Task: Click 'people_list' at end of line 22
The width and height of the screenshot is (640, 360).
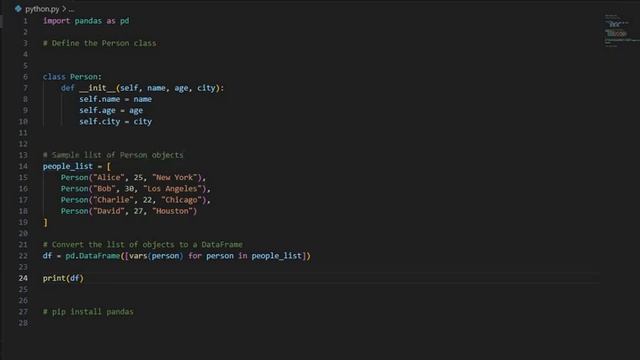Action: (x=276, y=256)
